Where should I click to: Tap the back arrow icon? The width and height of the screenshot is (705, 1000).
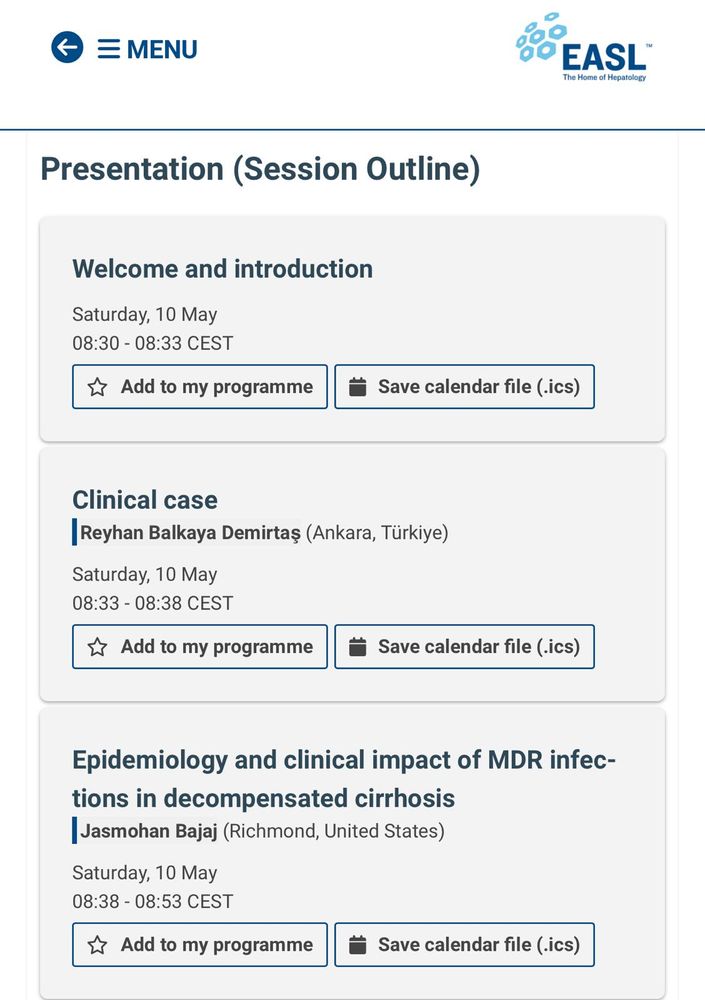point(67,47)
